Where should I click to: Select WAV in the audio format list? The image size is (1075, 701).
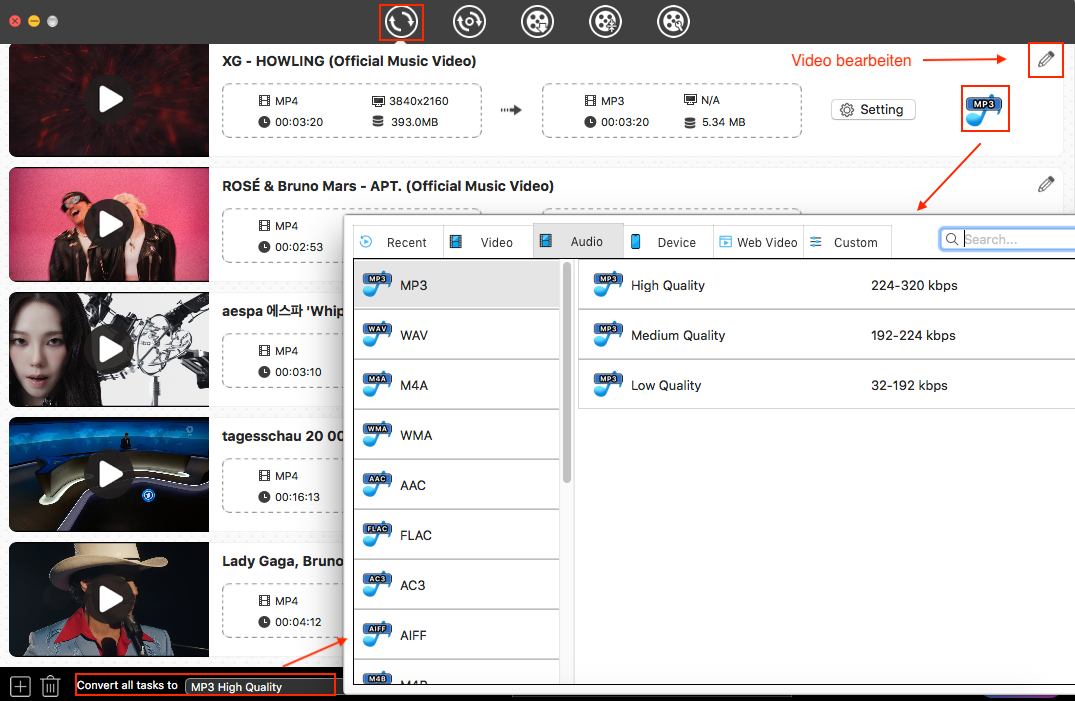457,335
